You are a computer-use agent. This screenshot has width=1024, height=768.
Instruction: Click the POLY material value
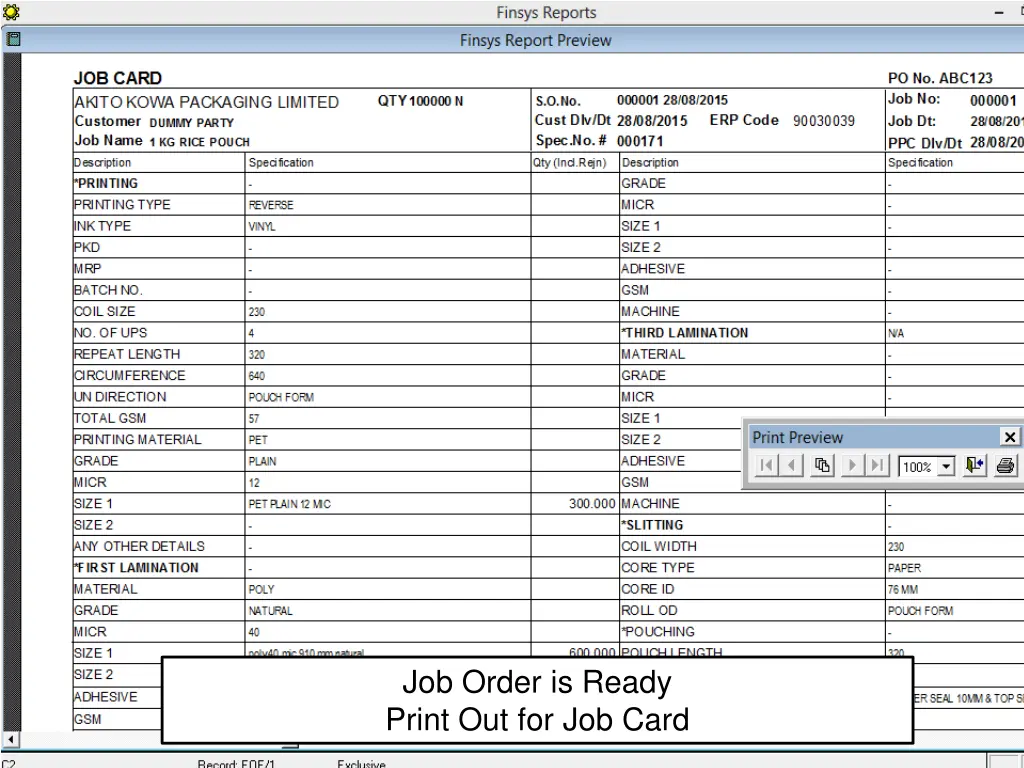pos(261,590)
